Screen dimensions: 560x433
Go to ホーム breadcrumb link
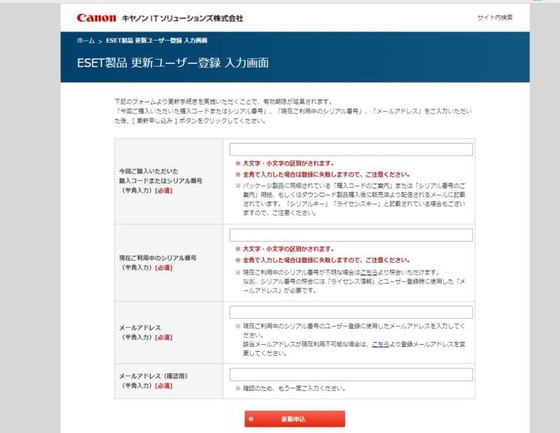(x=86, y=41)
